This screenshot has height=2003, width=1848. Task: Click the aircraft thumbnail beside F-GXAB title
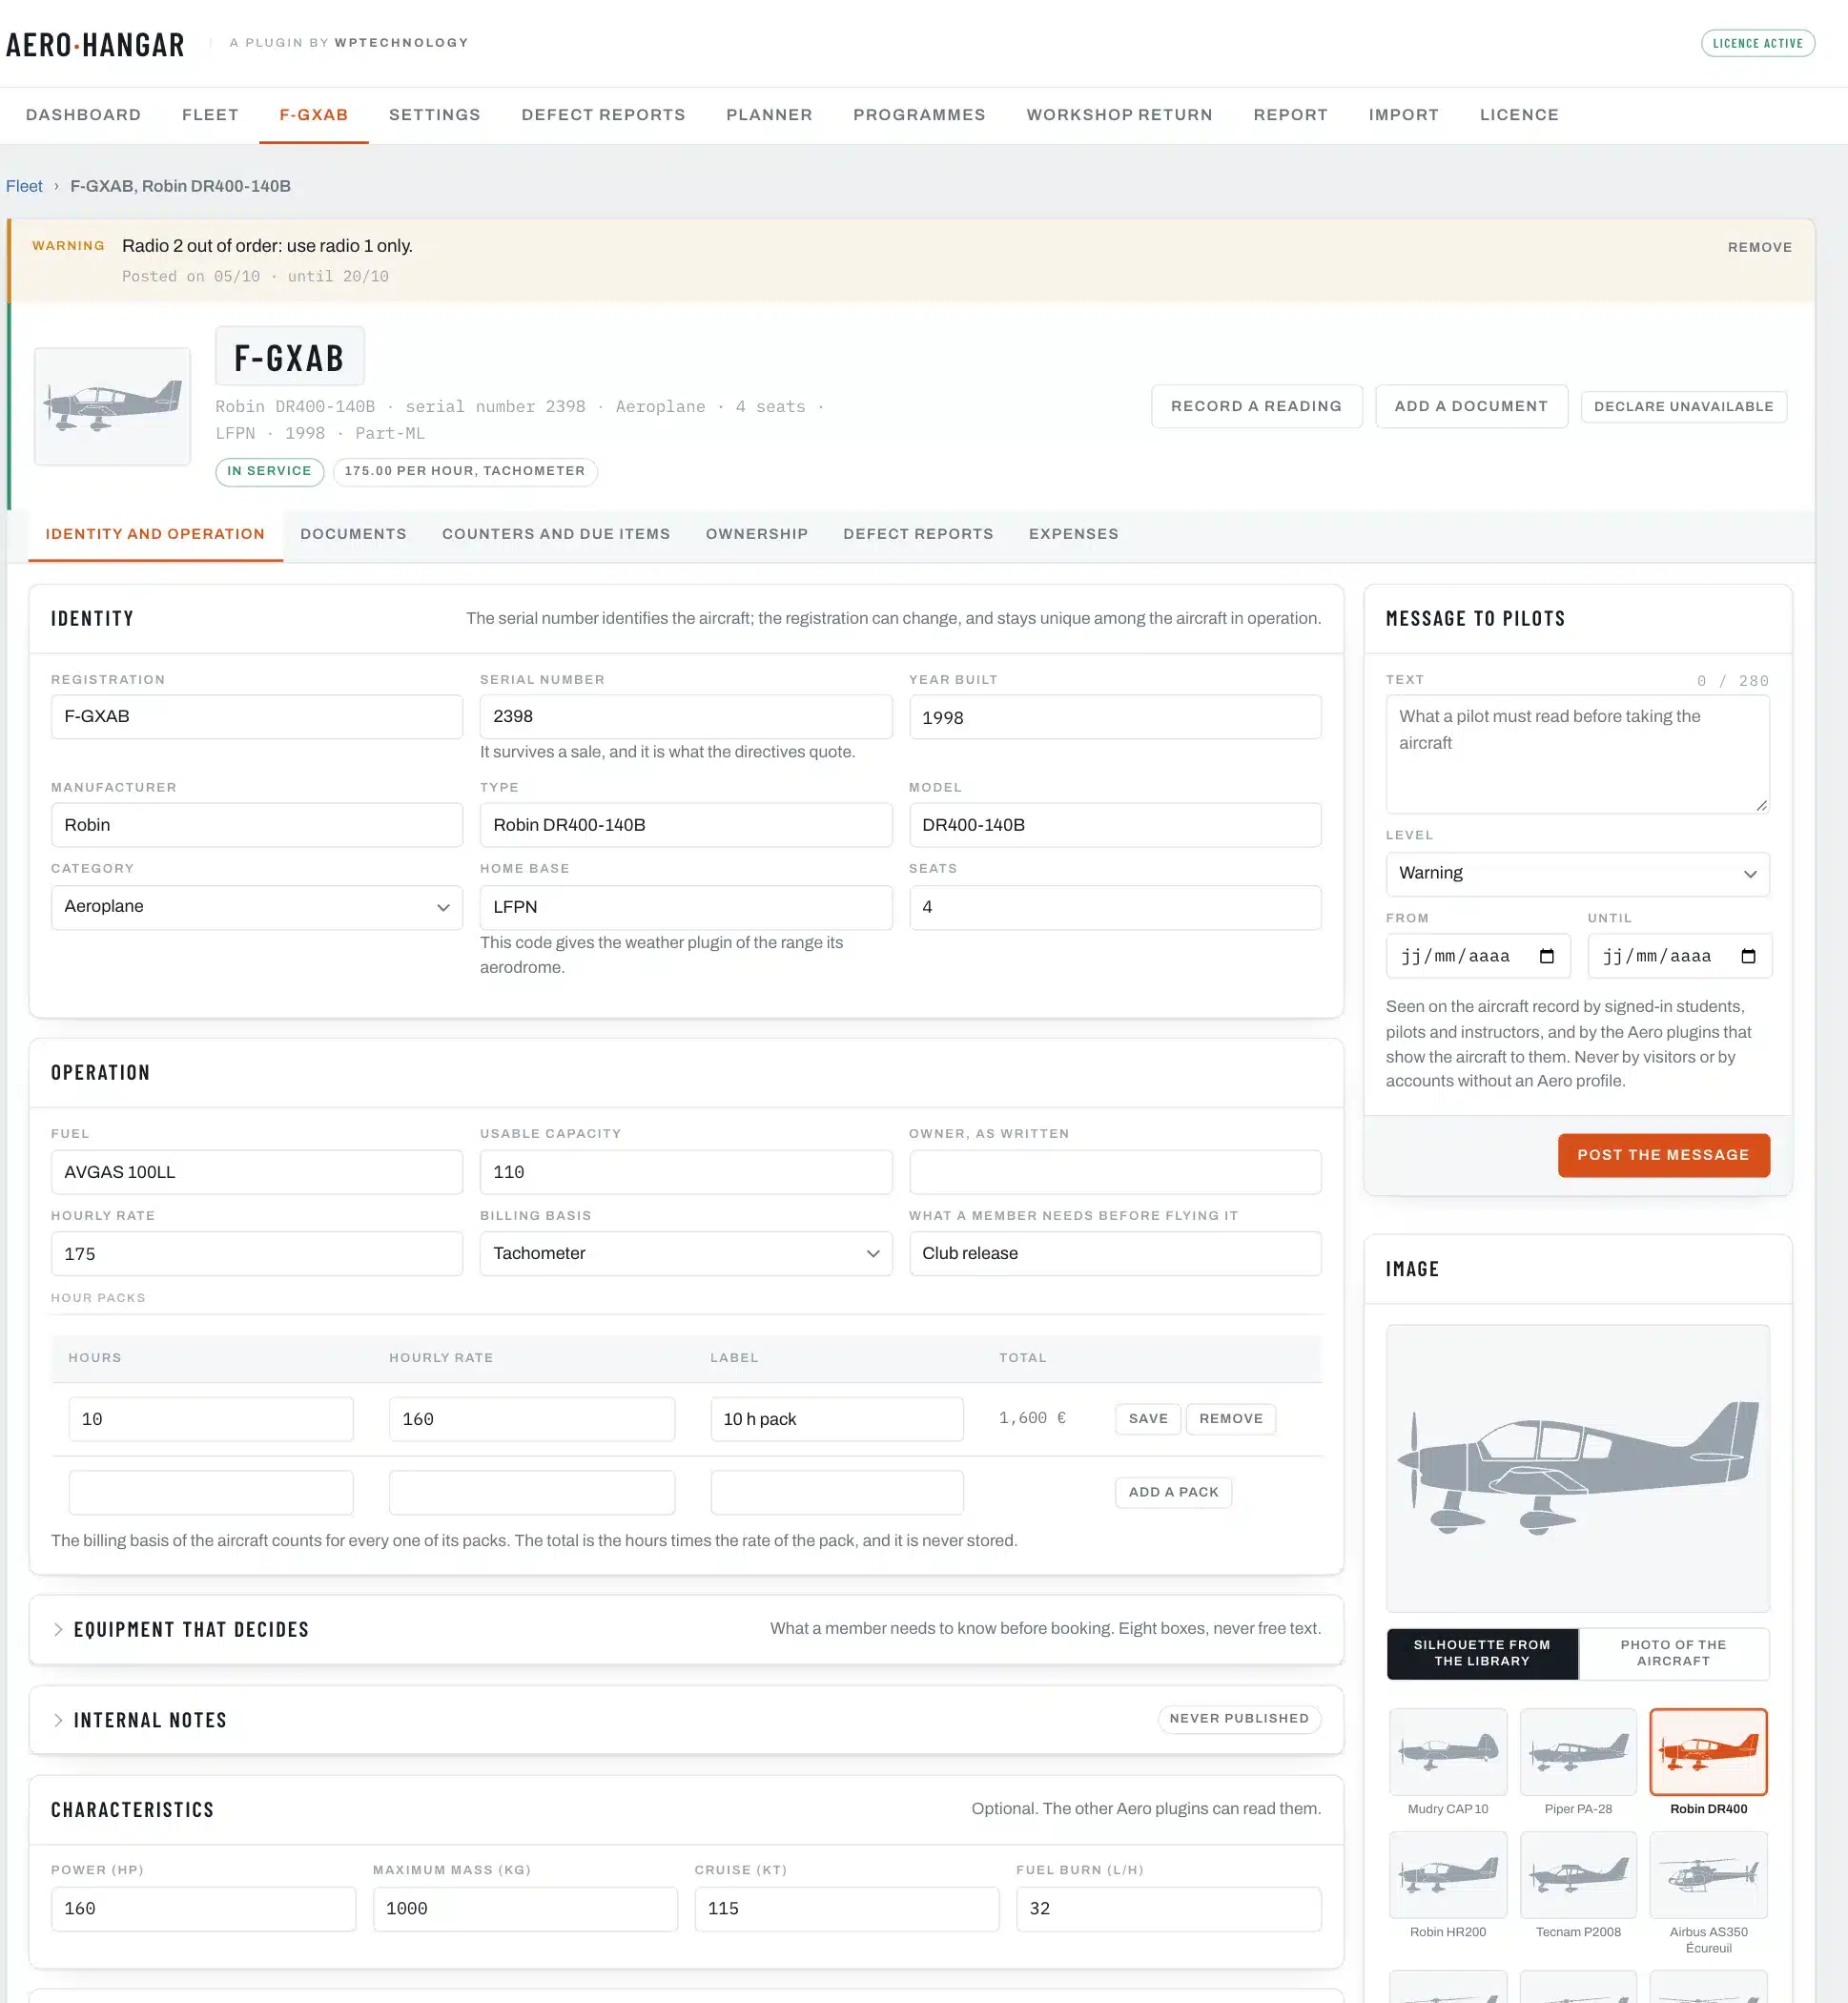point(112,406)
